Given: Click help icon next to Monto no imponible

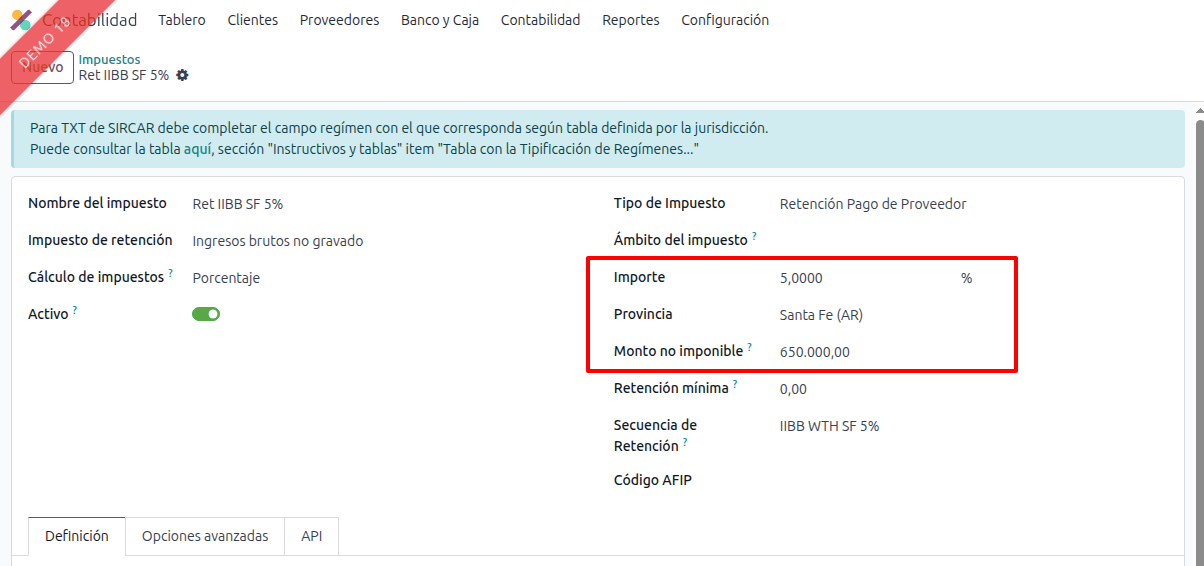Looking at the screenshot, I should coord(750,347).
